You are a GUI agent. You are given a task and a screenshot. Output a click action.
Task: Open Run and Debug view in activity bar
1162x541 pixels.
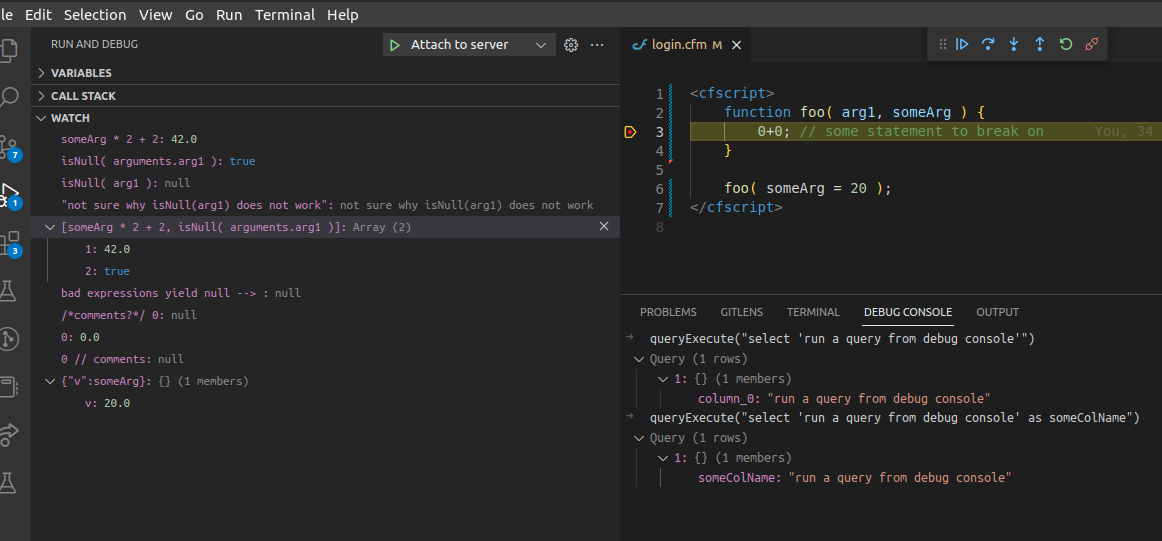10,196
